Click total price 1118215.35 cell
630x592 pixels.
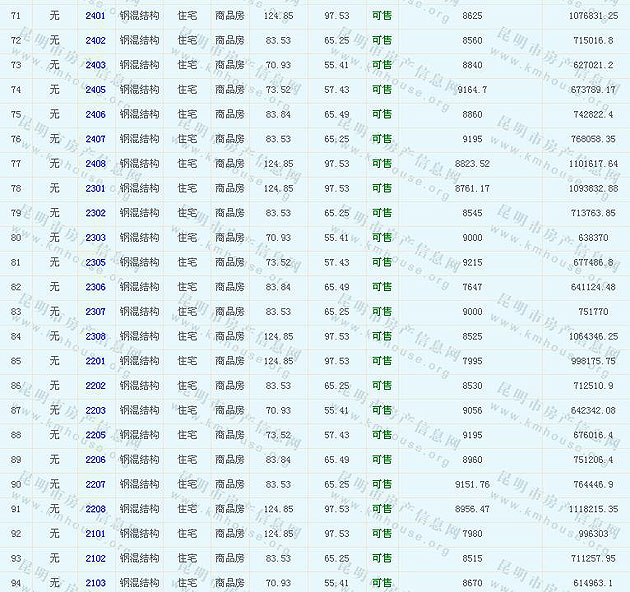point(592,509)
